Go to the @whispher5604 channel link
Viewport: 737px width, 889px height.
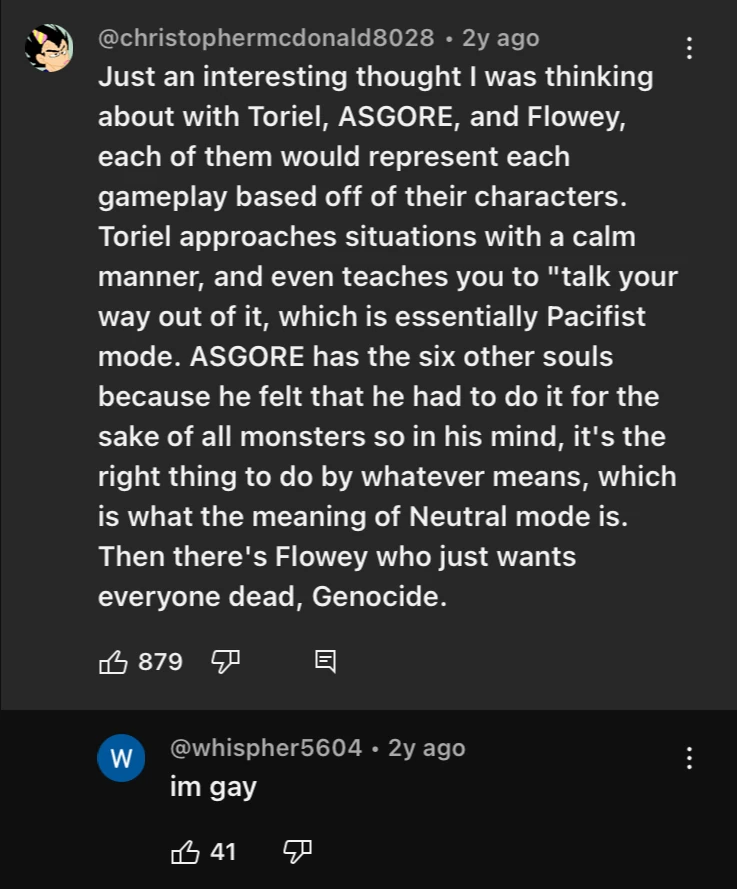click(x=266, y=748)
